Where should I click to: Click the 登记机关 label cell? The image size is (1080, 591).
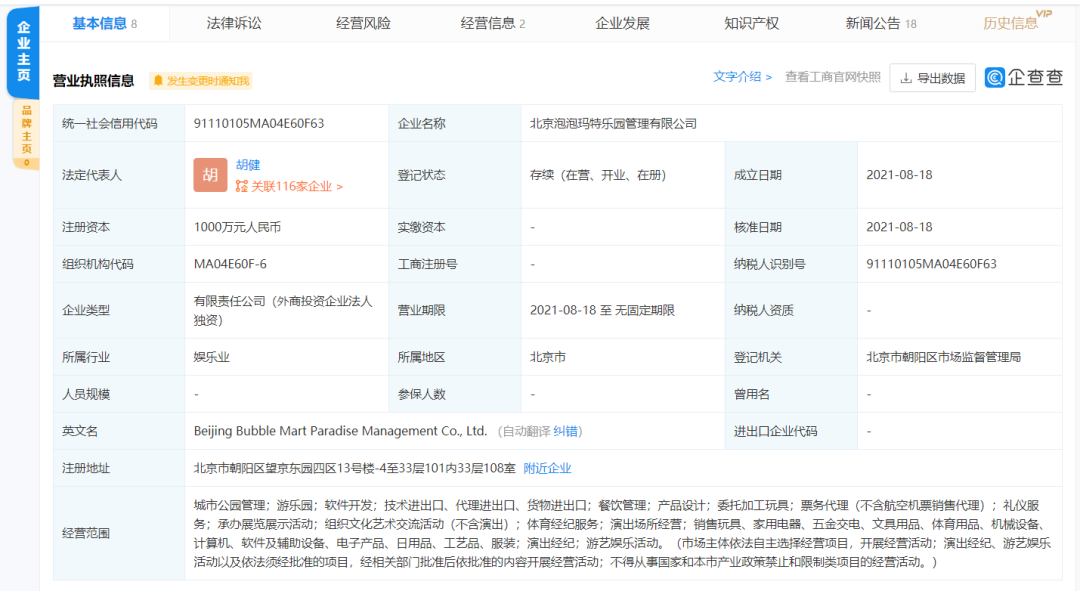(x=791, y=357)
